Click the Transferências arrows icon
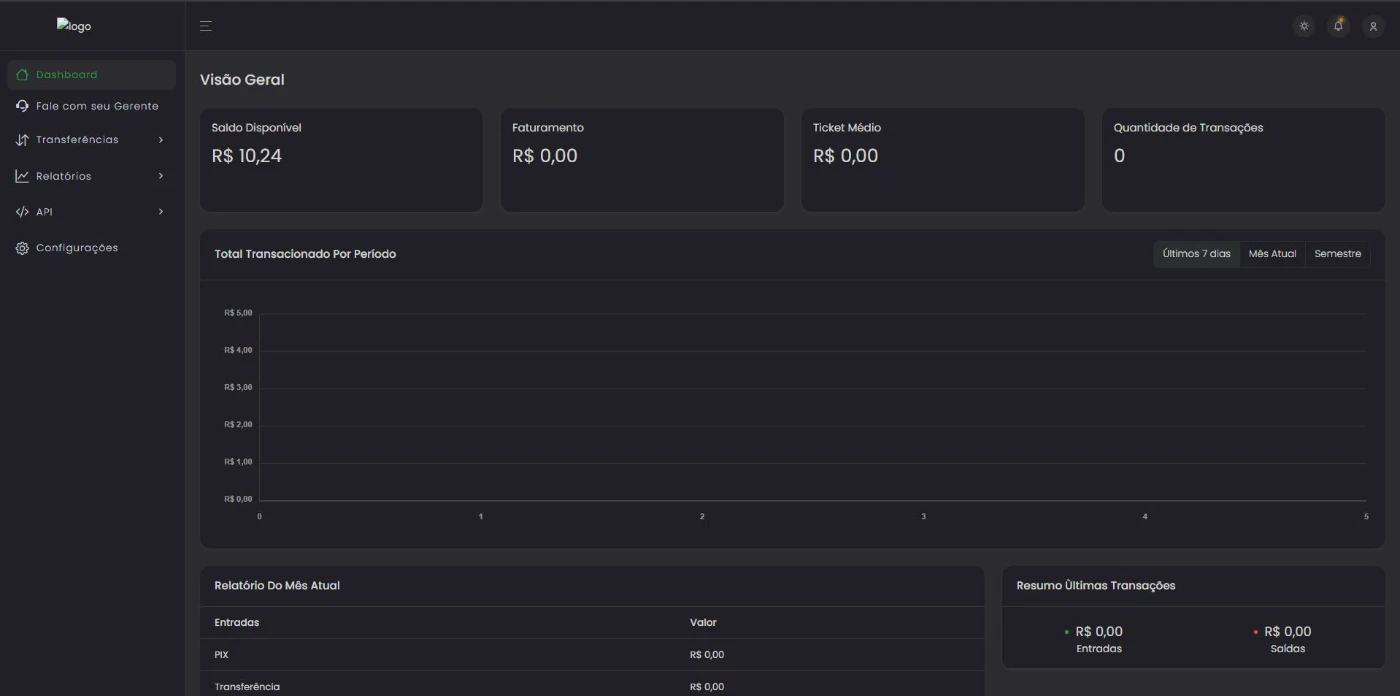This screenshot has height=696, width=1400. point(22,140)
